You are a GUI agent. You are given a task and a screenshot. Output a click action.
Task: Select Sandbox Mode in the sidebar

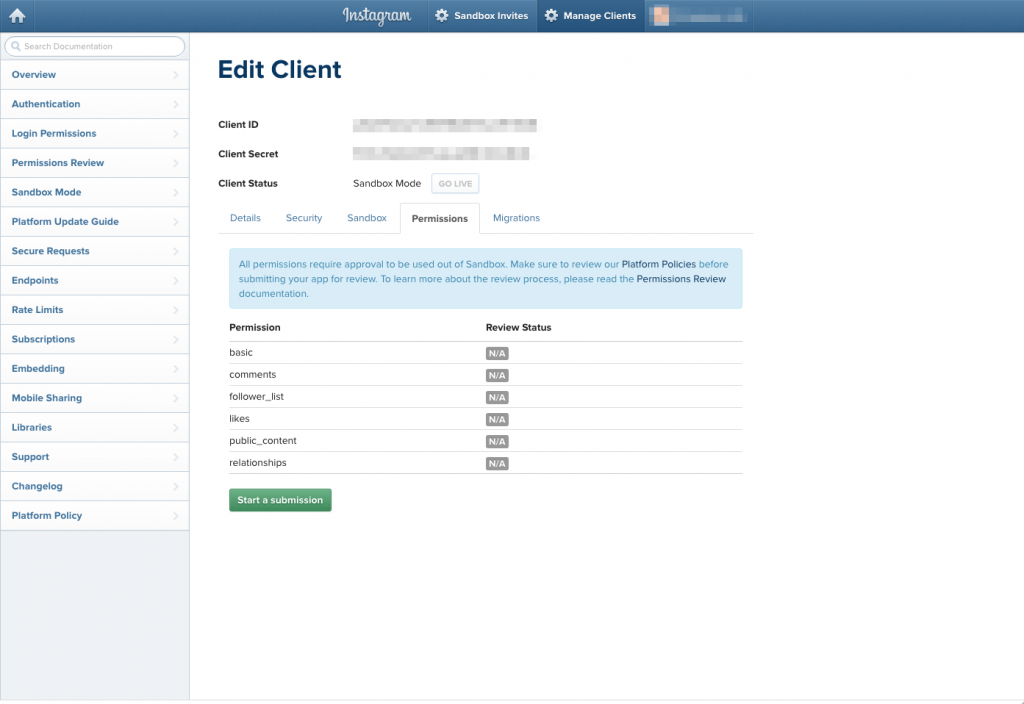point(46,192)
